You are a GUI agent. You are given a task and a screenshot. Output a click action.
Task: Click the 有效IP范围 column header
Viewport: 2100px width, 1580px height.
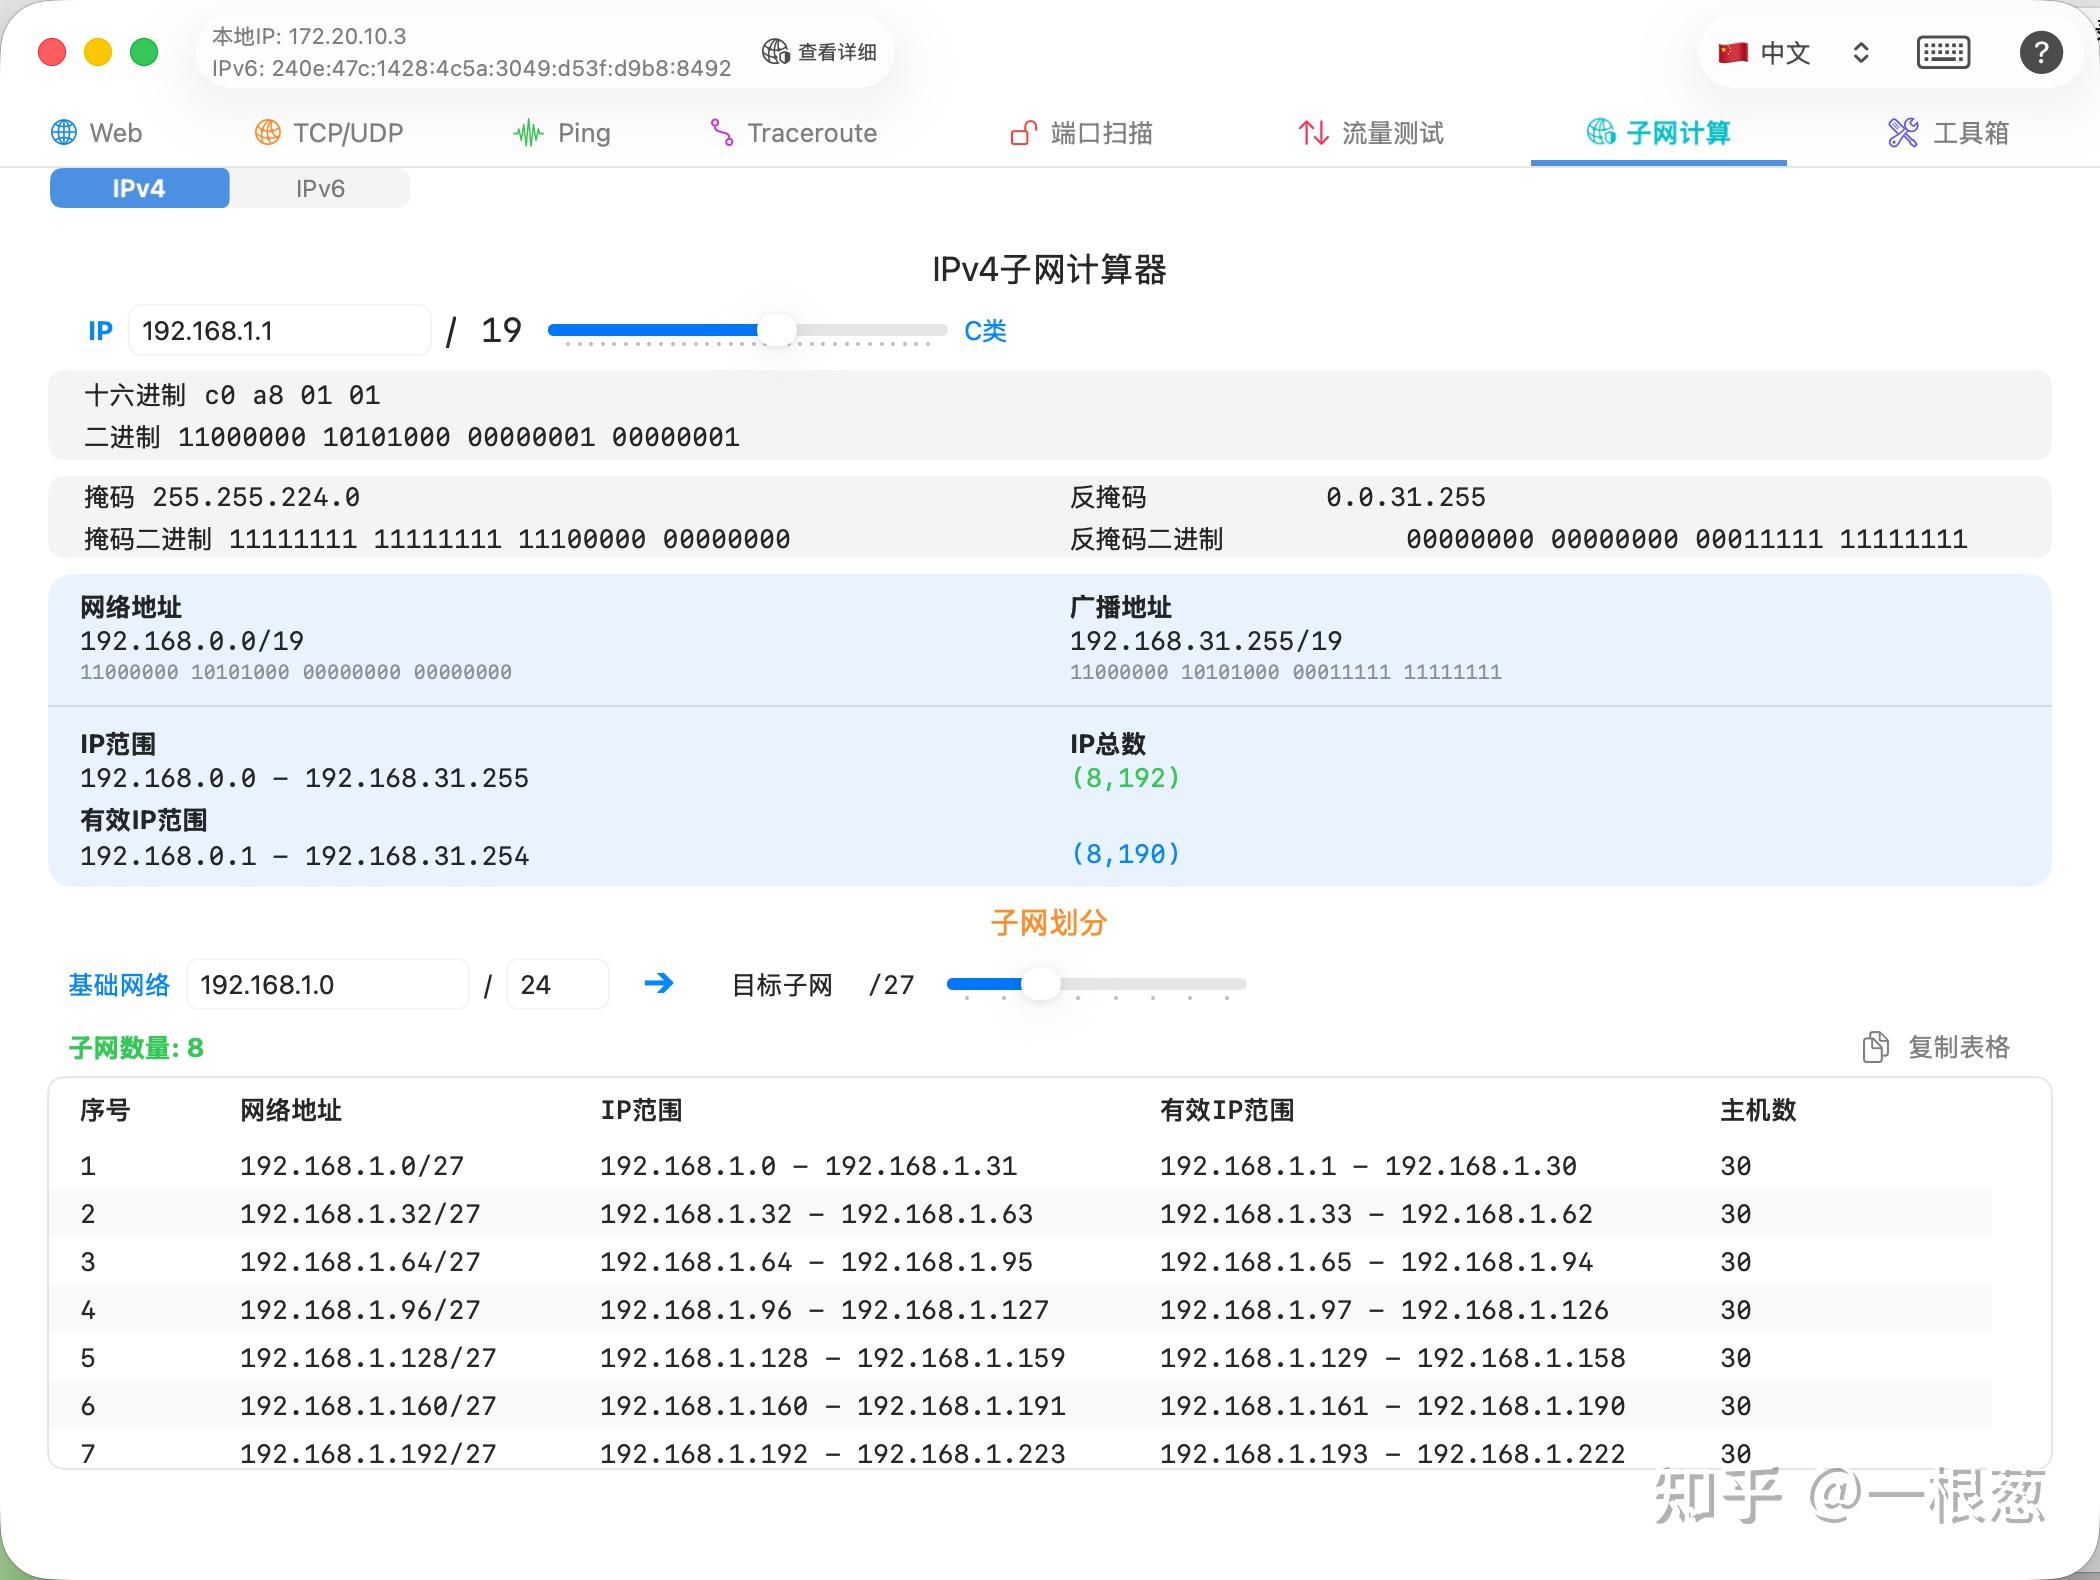[x=1227, y=1110]
